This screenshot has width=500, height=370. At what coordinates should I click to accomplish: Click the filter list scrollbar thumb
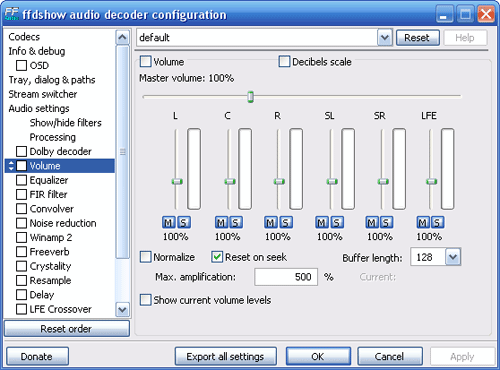[x=122, y=152]
